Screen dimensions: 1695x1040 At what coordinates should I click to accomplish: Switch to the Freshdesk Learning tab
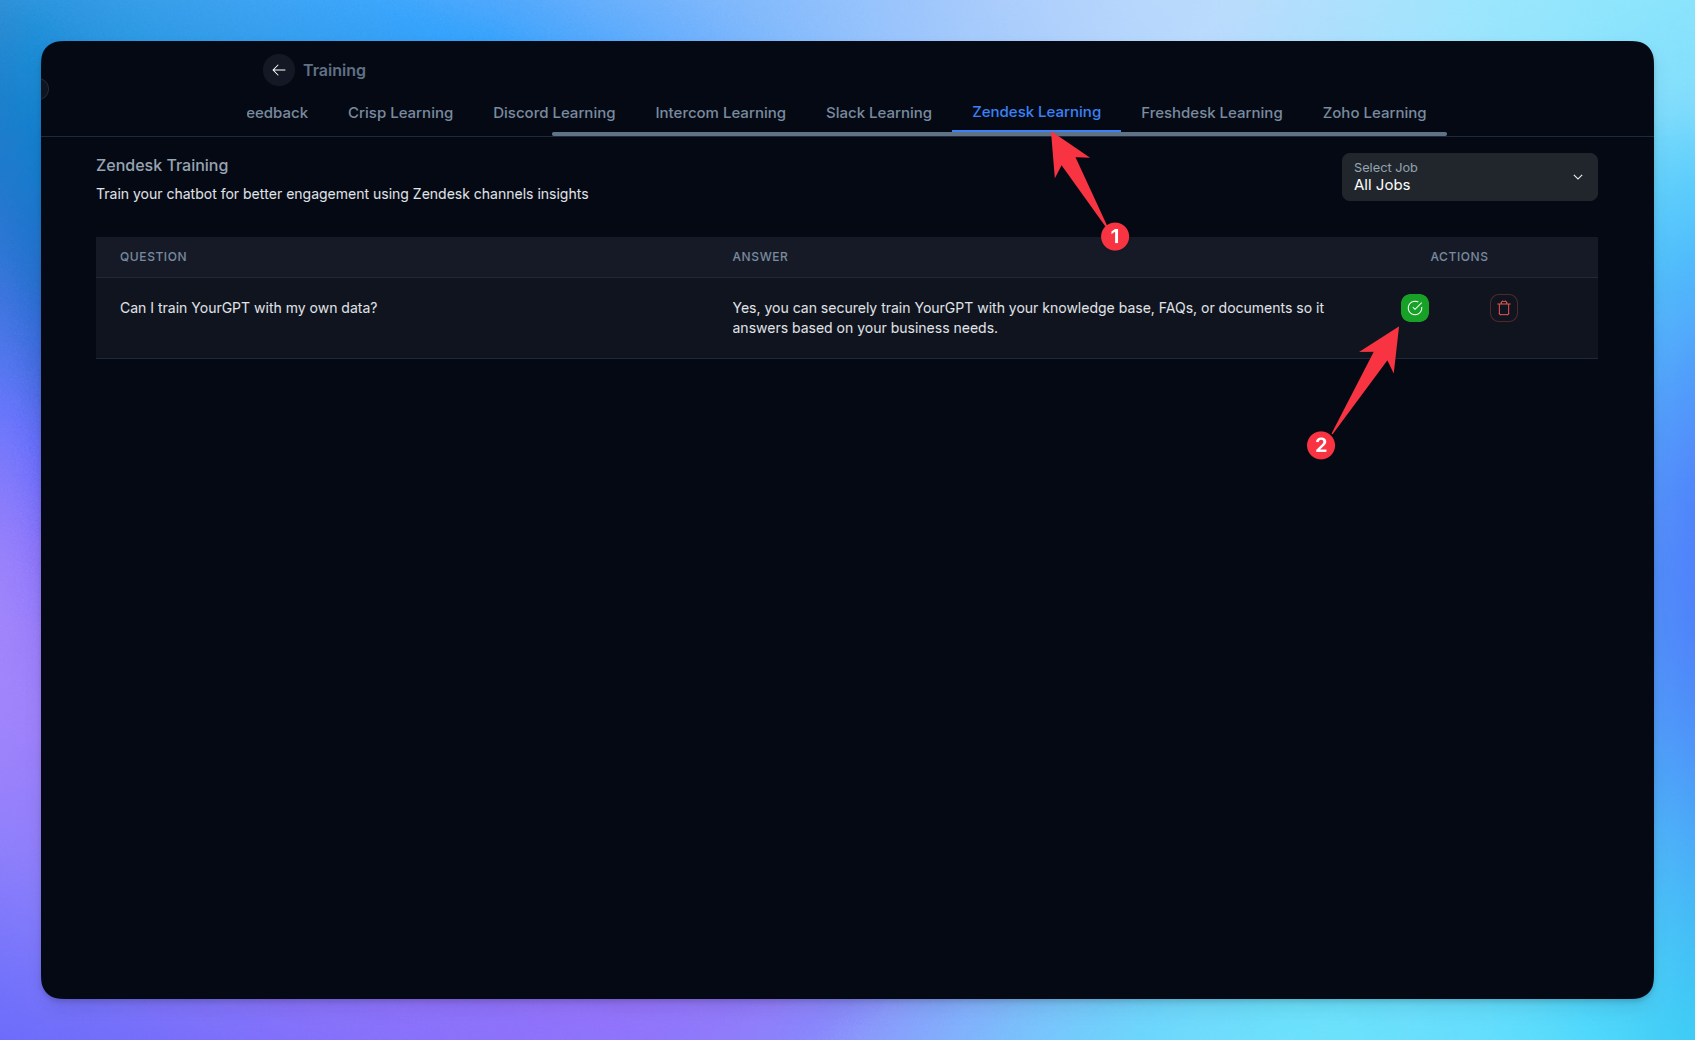point(1211,113)
